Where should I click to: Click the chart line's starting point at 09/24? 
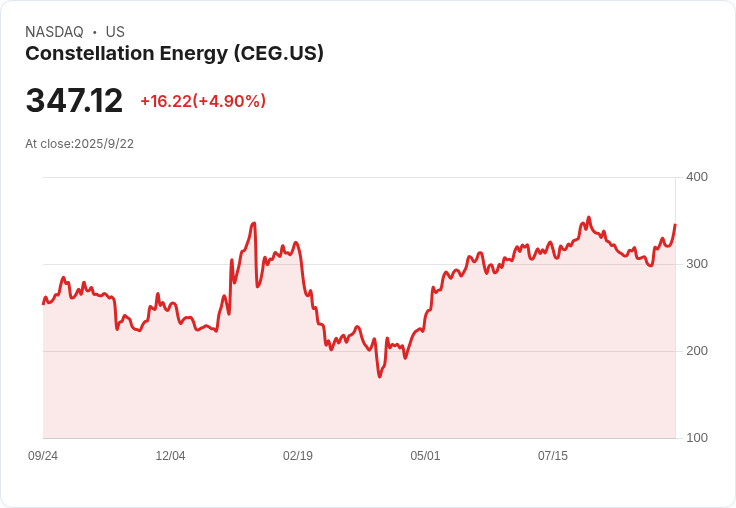pos(43,304)
